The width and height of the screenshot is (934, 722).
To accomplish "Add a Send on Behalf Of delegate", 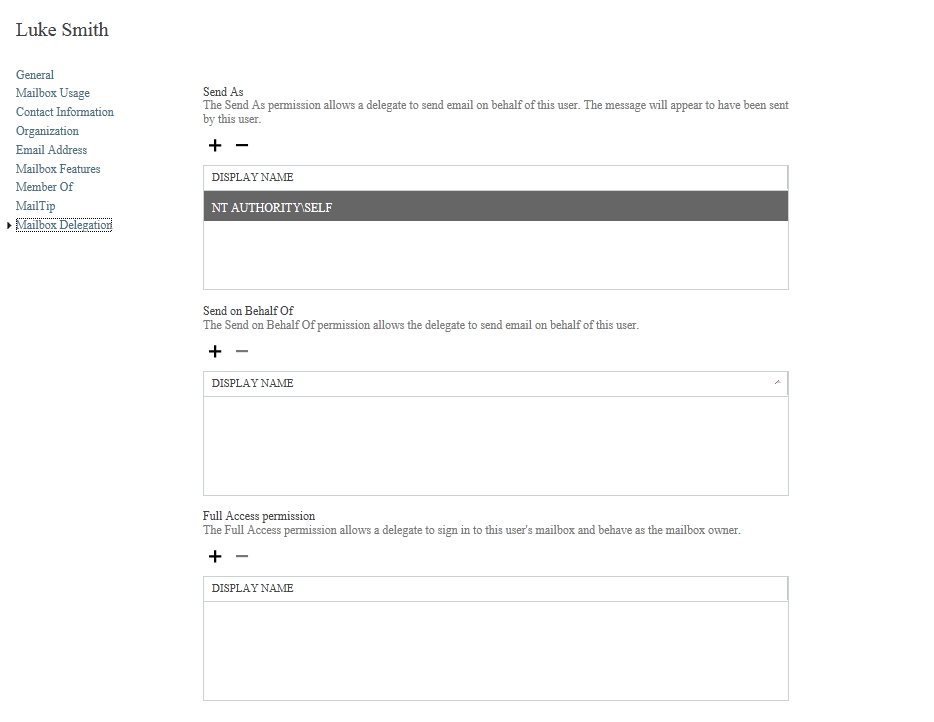I will pos(214,351).
